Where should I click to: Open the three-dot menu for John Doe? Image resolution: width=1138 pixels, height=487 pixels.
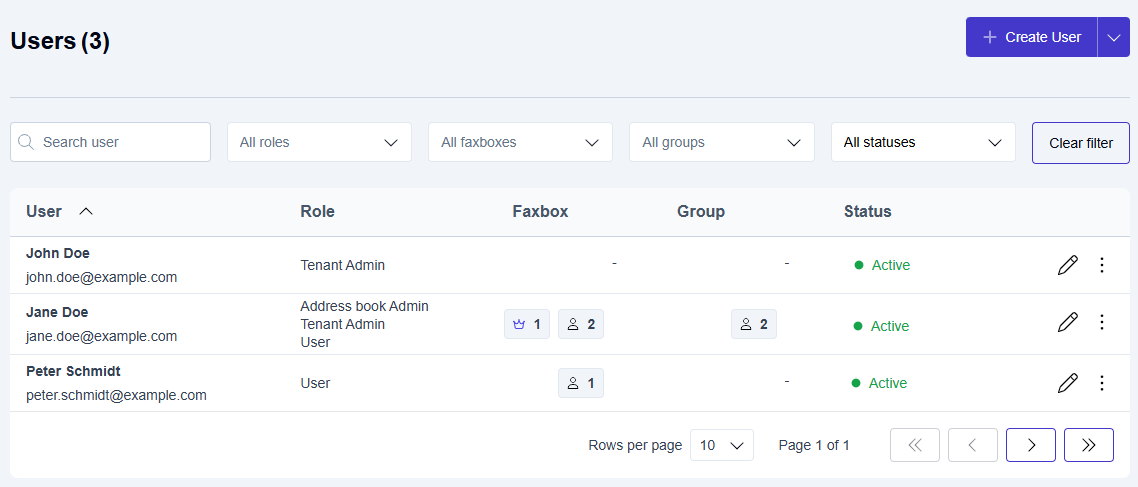click(1102, 265)
